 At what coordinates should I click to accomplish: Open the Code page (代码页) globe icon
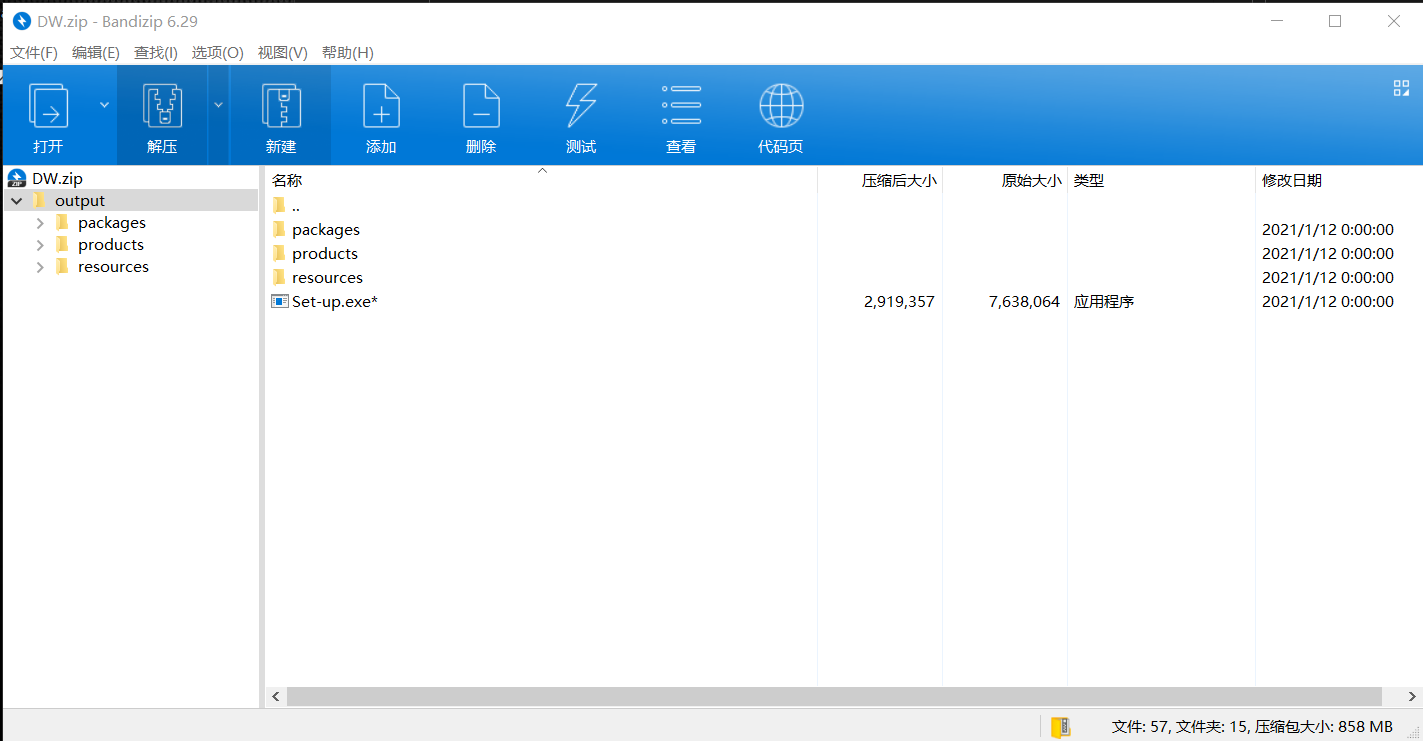pyautogui.click(x=781, y=105)
